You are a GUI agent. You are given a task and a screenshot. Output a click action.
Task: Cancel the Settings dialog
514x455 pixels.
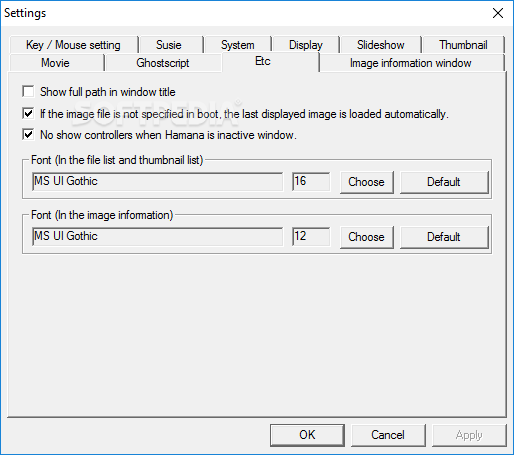(388, 435)
